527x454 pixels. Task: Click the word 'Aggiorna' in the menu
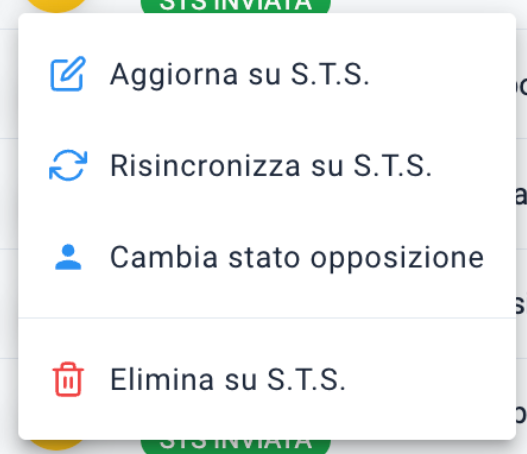pyautogui.click(x=174, y=76)
